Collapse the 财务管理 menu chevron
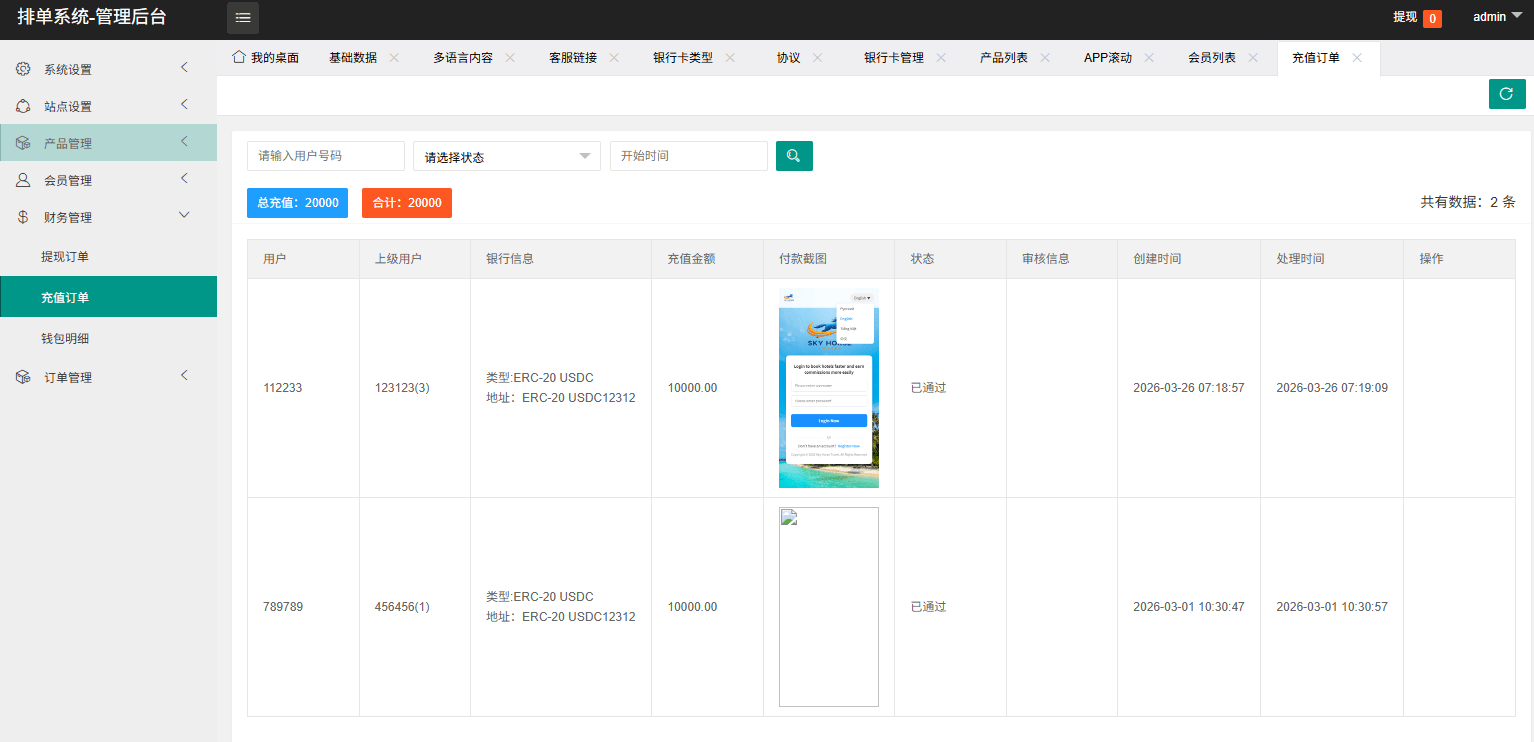Screen dimensions: 1534x742 pos(184,215)
